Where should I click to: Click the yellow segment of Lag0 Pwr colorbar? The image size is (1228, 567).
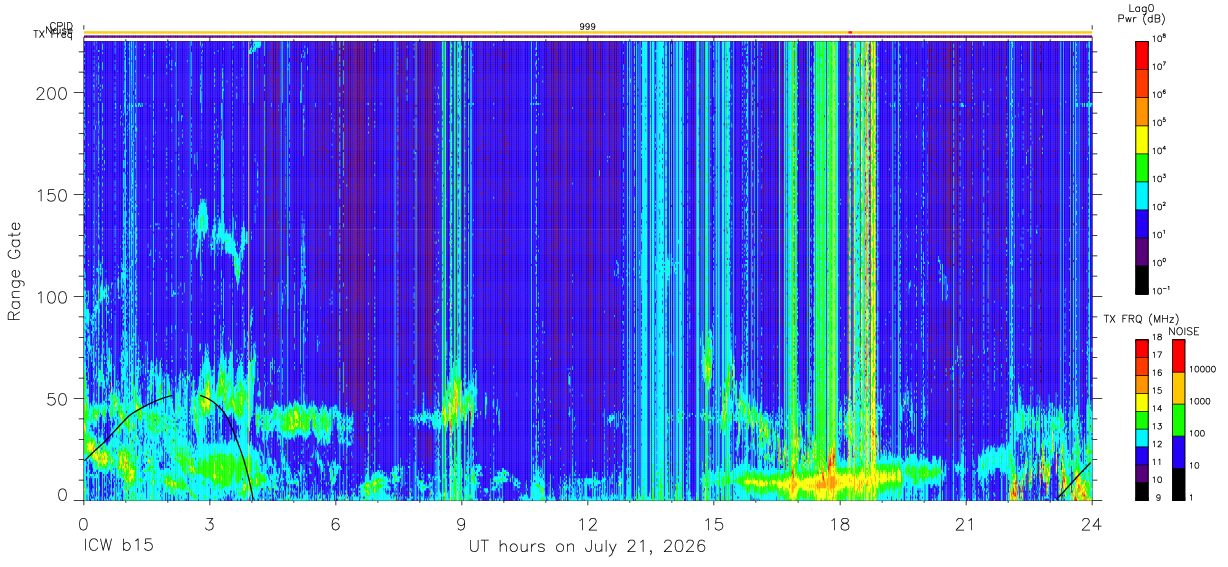tap(1142, 137)
